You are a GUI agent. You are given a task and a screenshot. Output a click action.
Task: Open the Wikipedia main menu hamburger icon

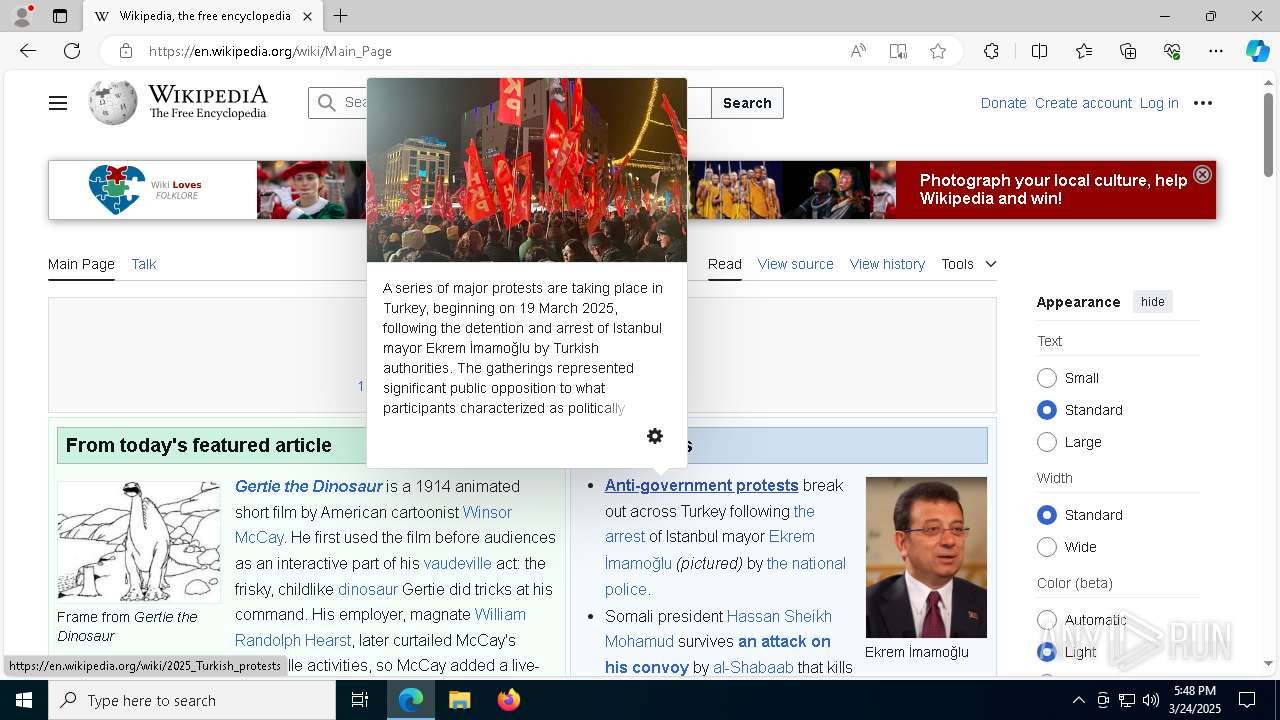pyautogui.click(x=58, y=103)
